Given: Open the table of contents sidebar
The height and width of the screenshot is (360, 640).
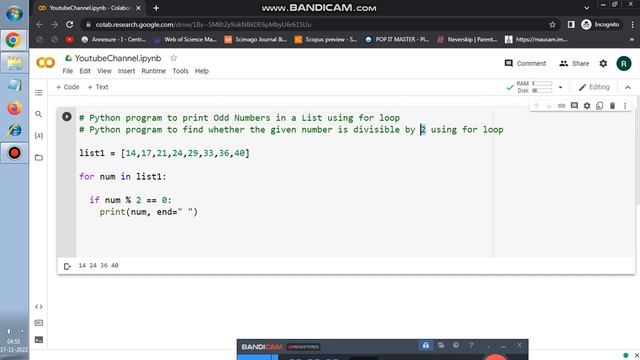Looking at the screenshot, I should [39, 93].
